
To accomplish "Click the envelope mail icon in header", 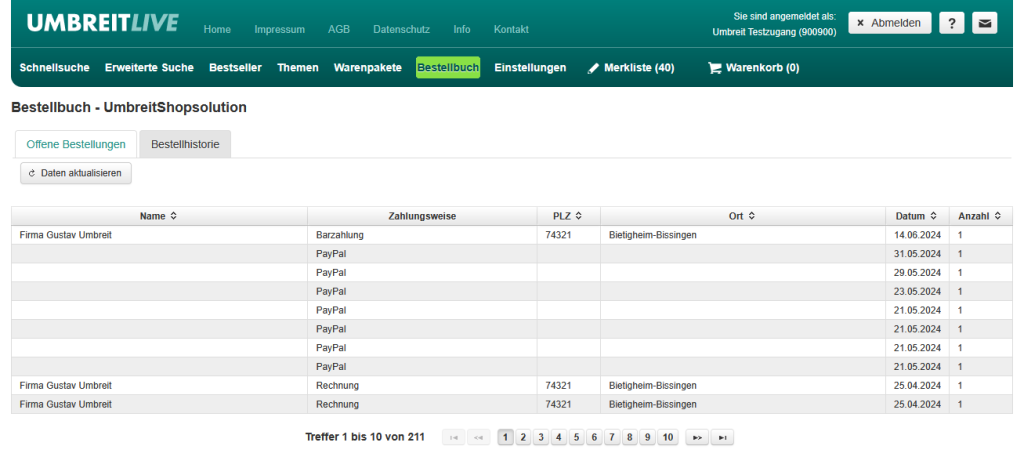I will (985, 24).
